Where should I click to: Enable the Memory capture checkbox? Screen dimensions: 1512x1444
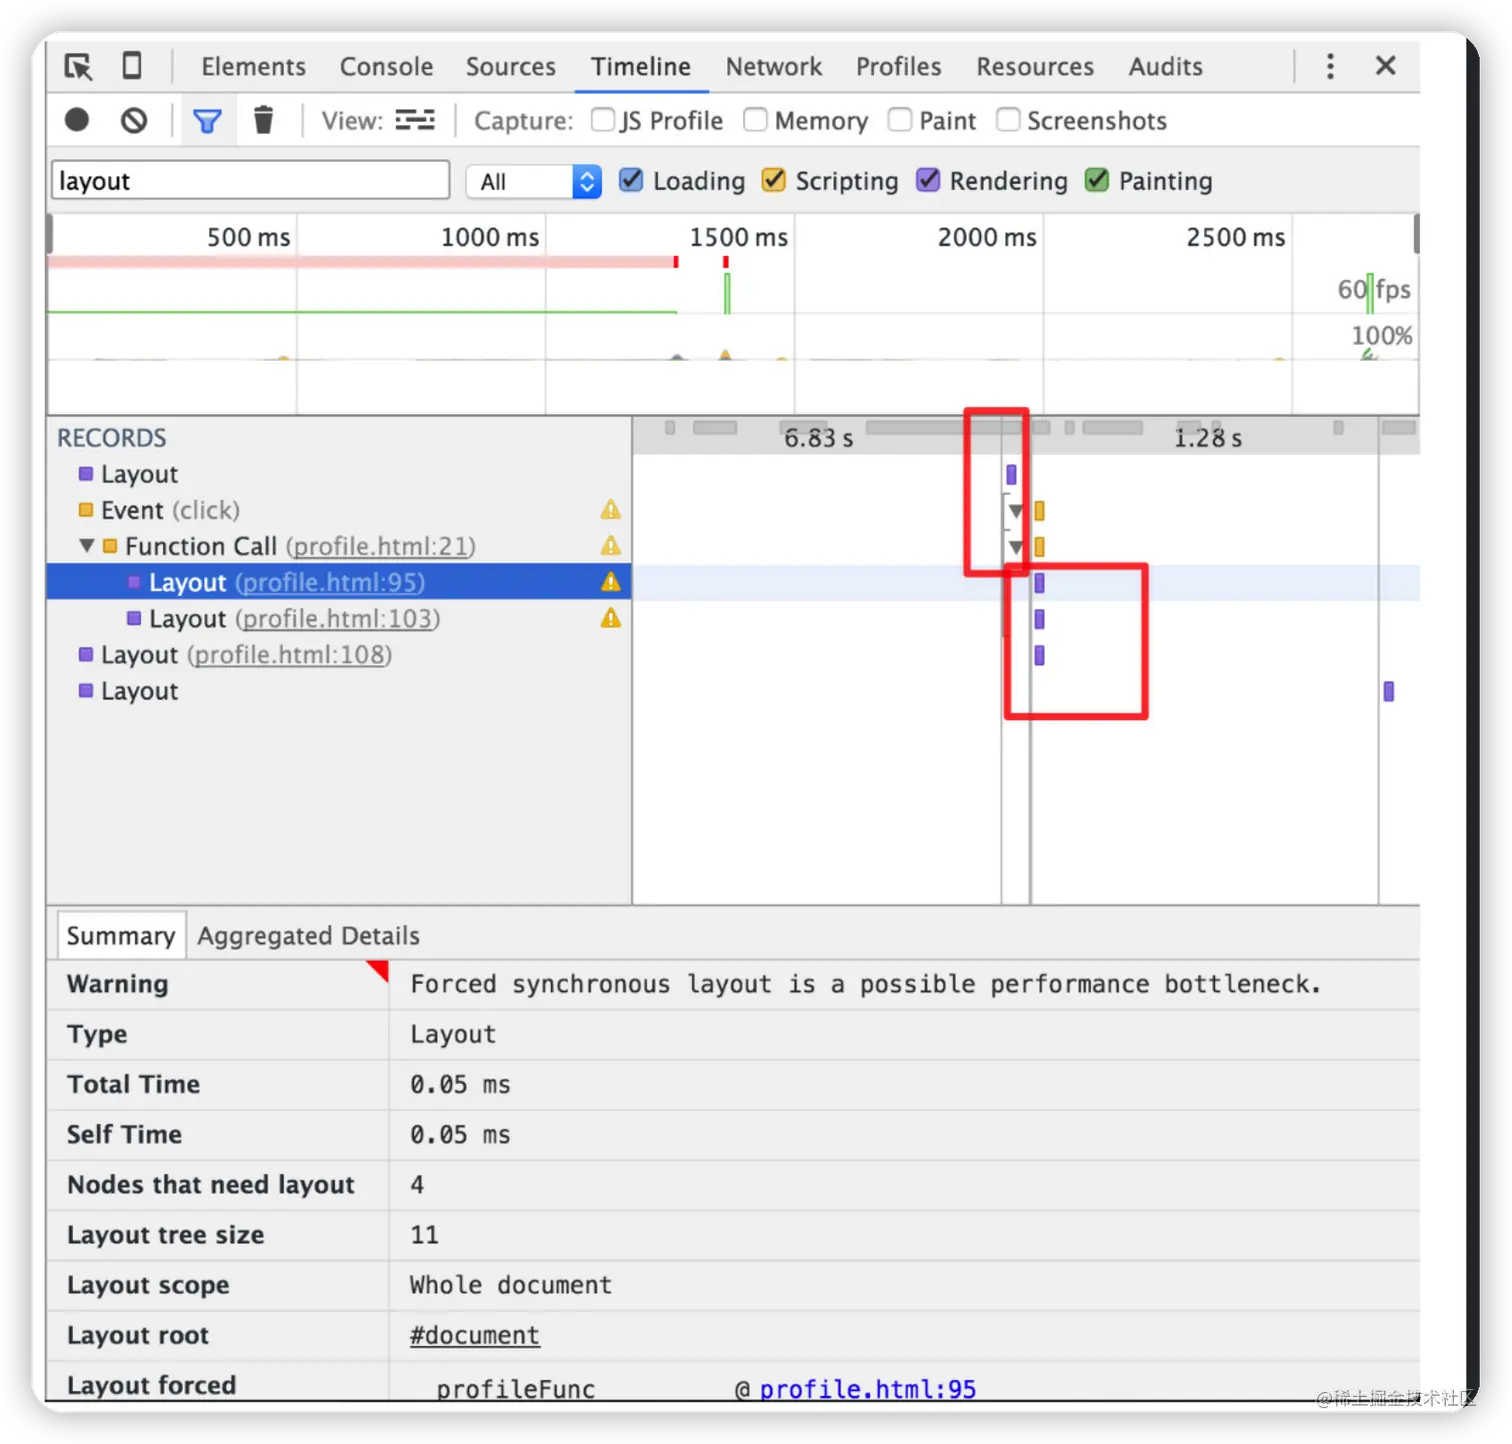[756, 120]
